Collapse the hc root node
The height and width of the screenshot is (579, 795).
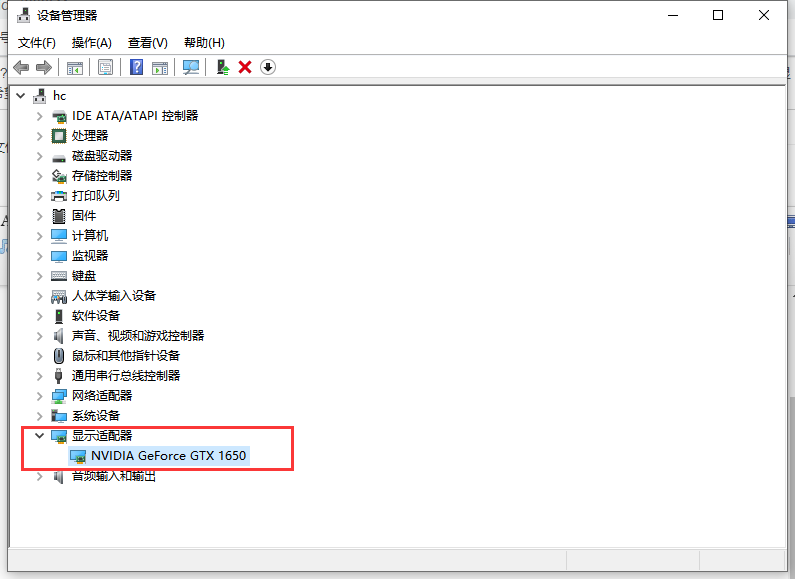click(x=21, y=96)
